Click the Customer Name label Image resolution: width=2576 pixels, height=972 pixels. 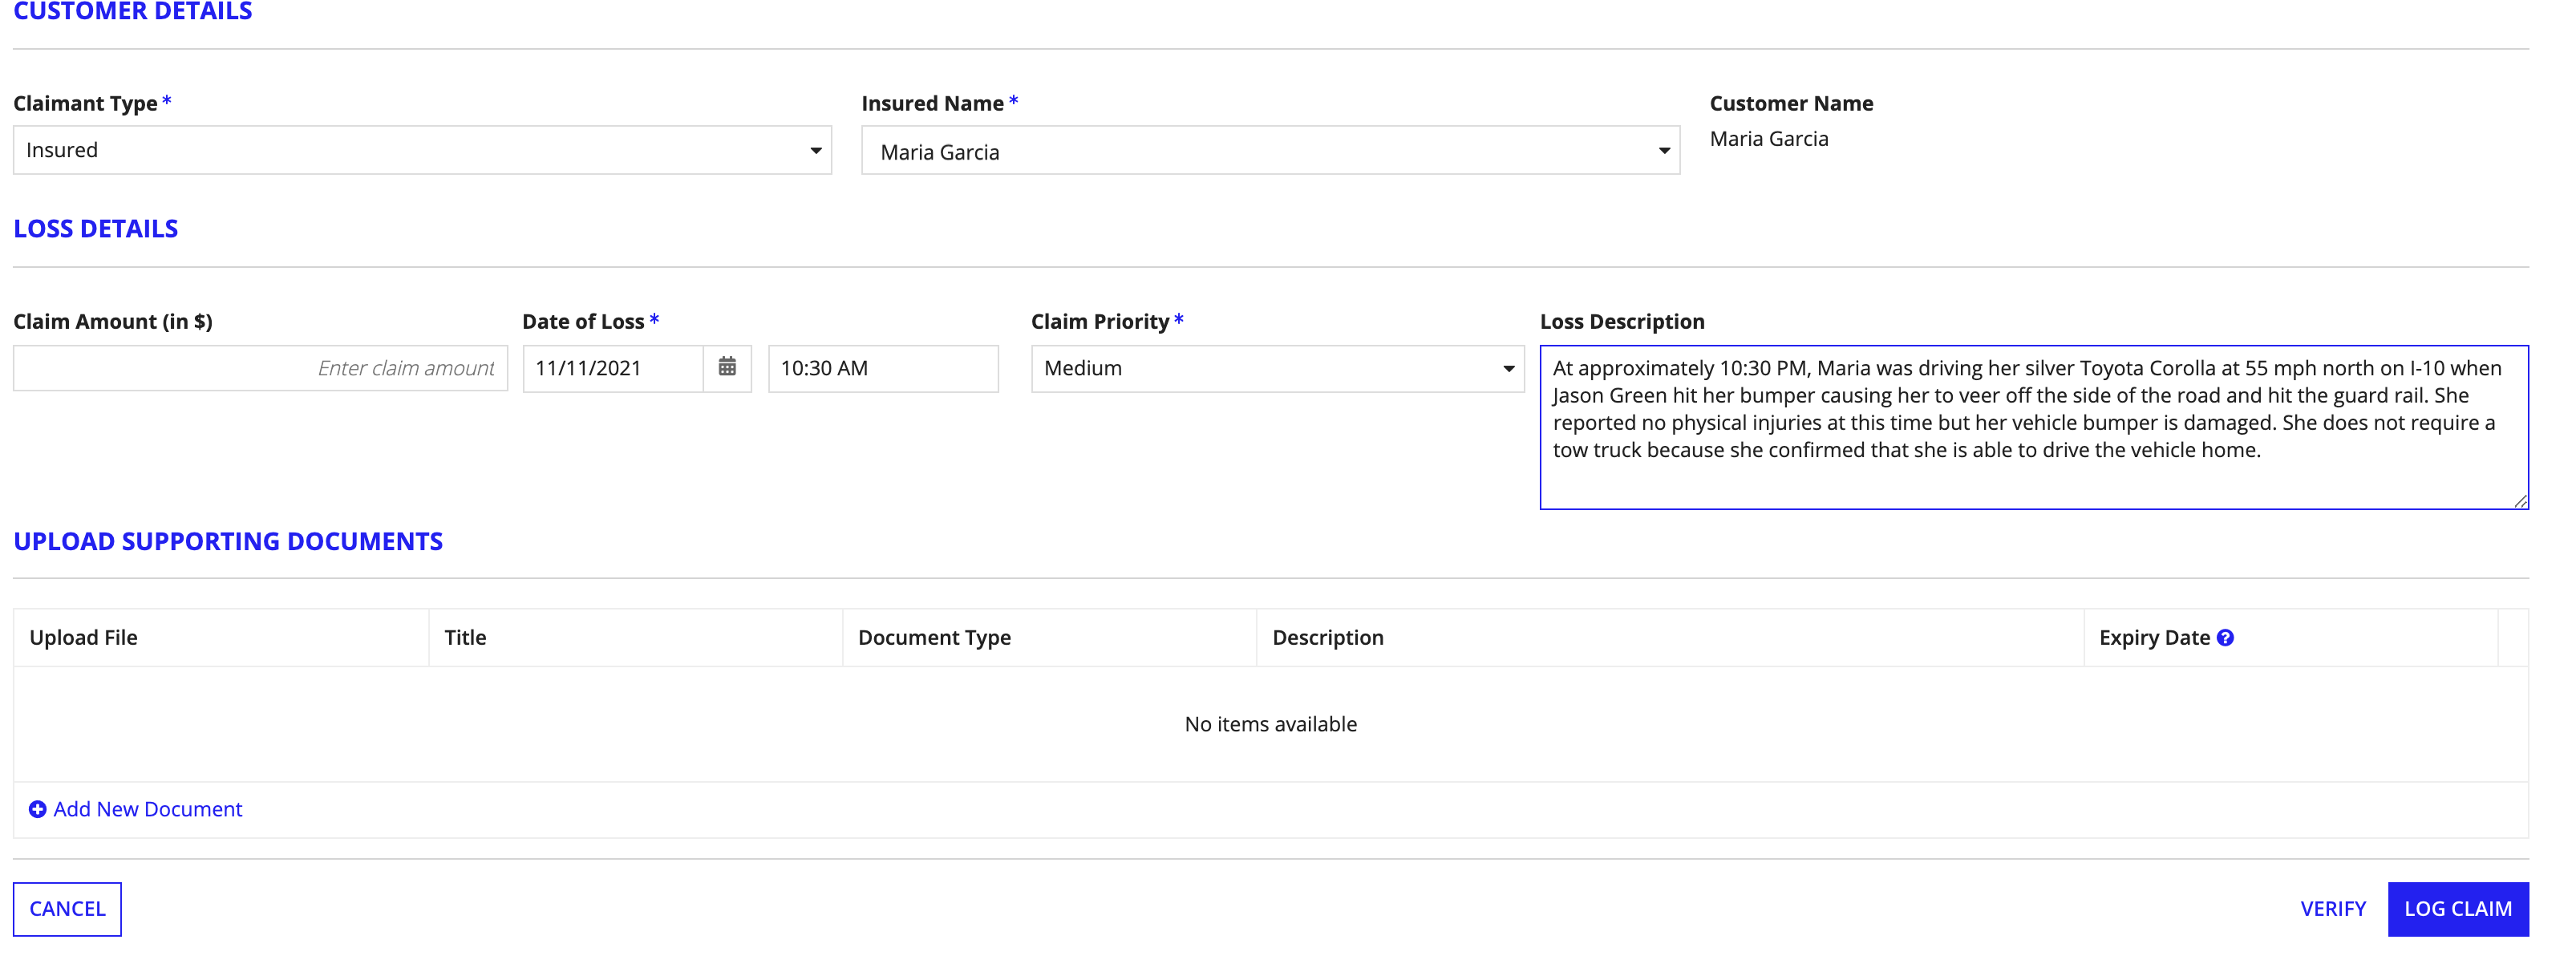[1791, 103]
